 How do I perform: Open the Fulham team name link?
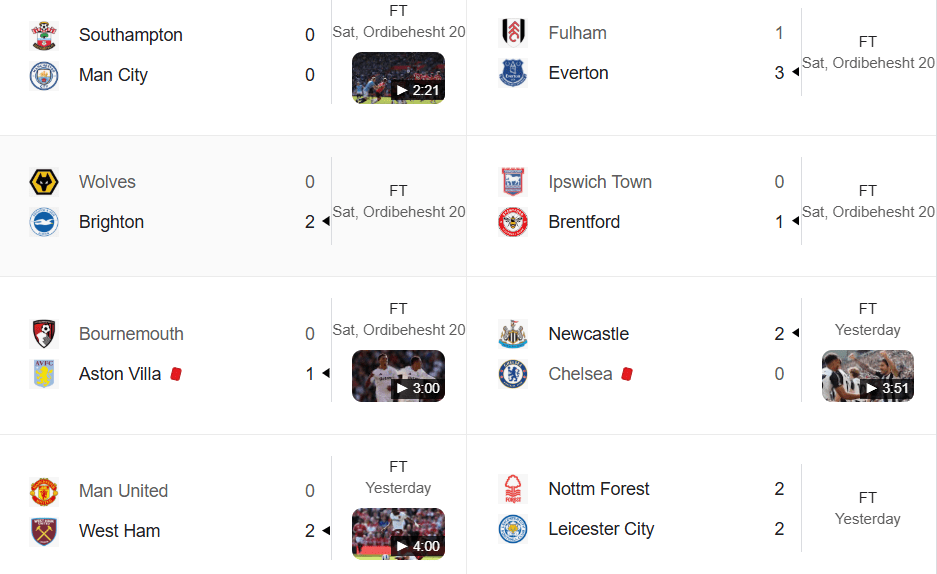(x=577, y=33)
